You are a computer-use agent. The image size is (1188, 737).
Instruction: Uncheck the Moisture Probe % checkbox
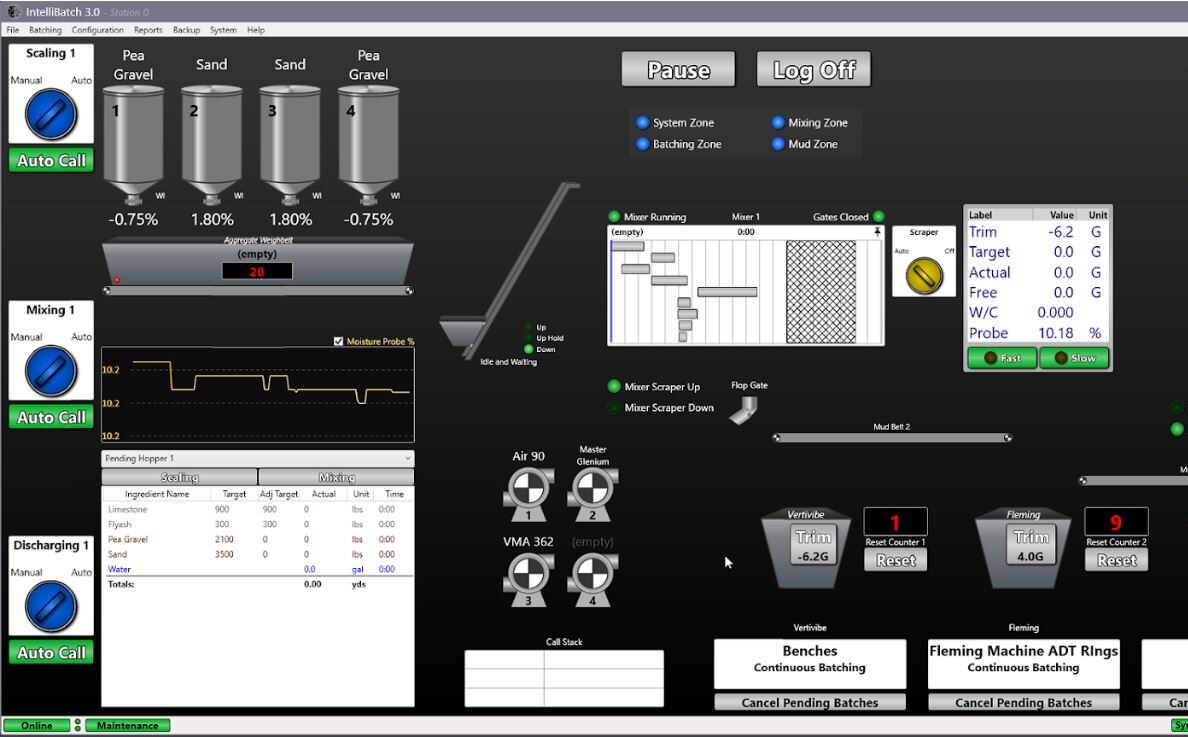(x=339, y=342)
